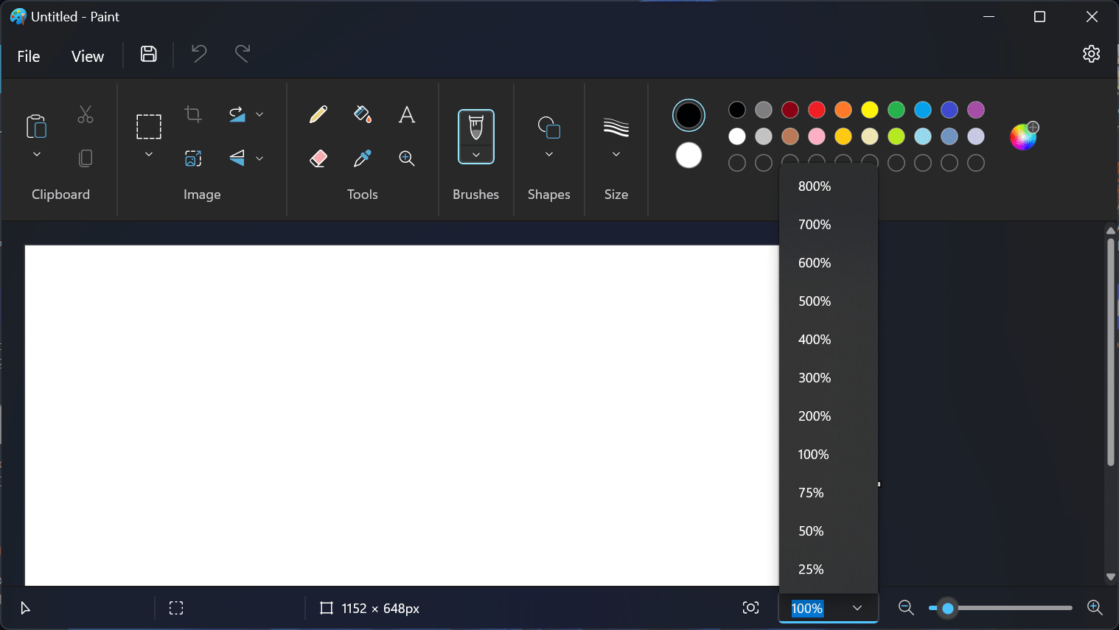Click the Paste icon in Clipboard group
This screenshot has height=630, width=1119.
36,126
